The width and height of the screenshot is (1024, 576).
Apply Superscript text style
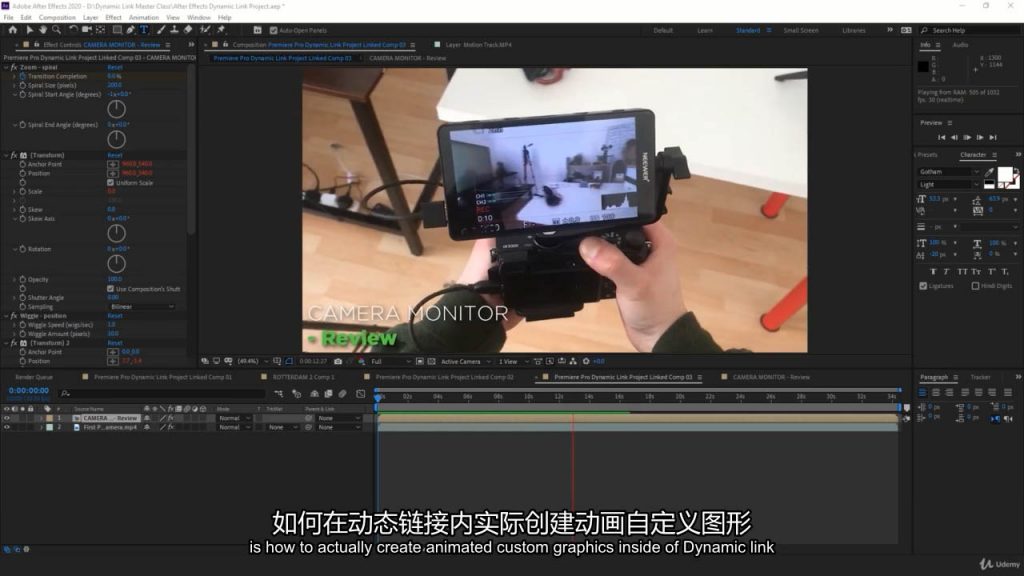click(991, 272)
